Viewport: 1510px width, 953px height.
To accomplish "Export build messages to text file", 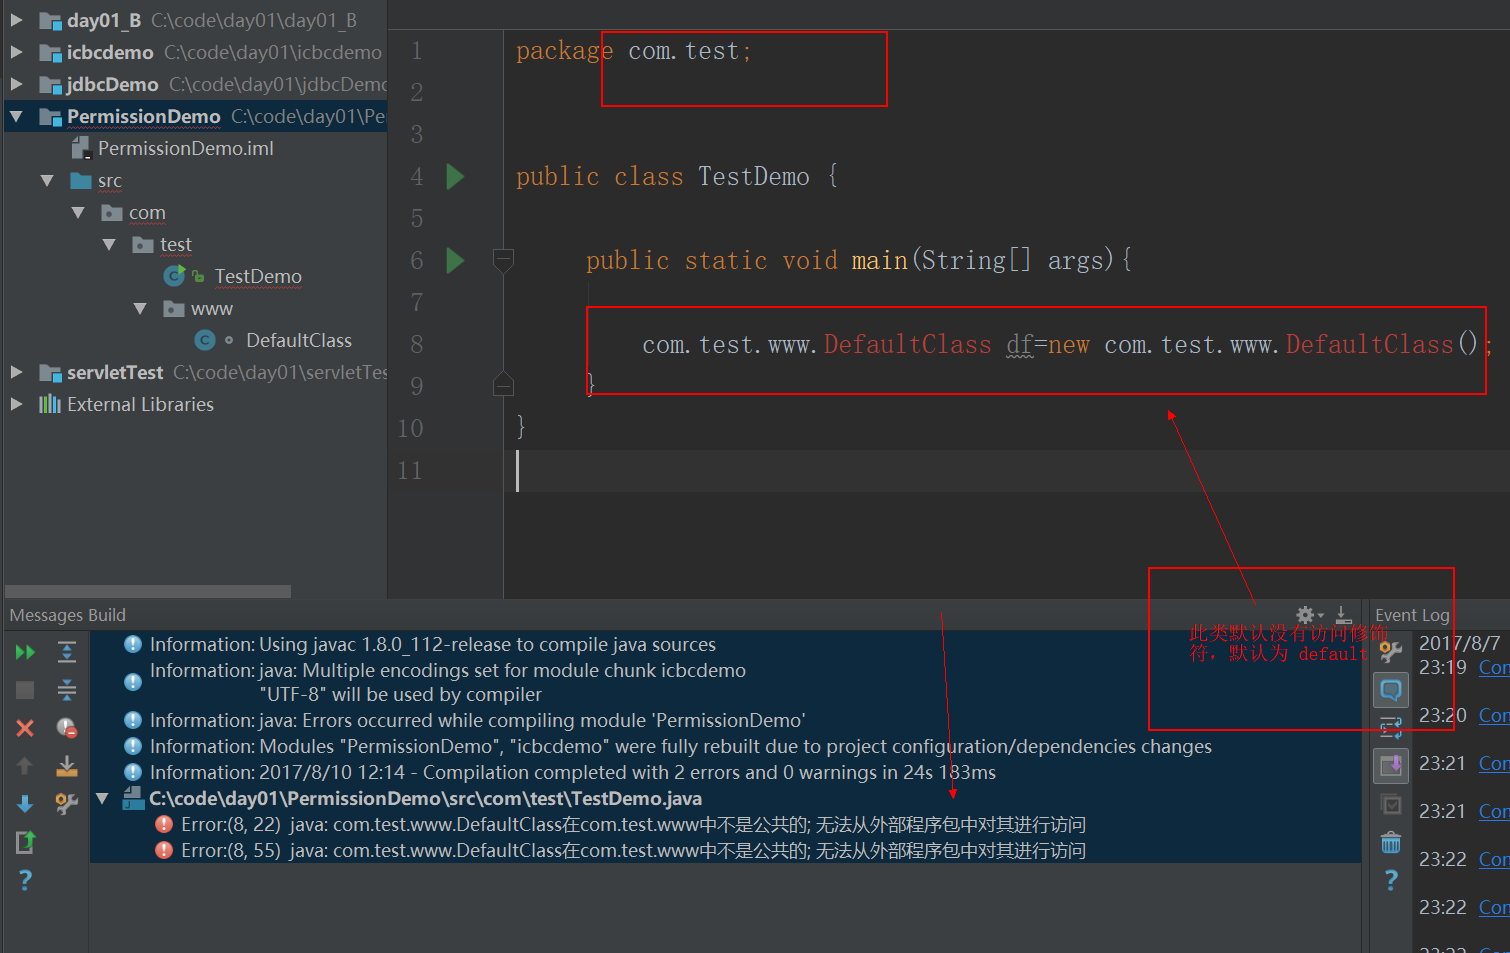I will (x=25, y=842).
